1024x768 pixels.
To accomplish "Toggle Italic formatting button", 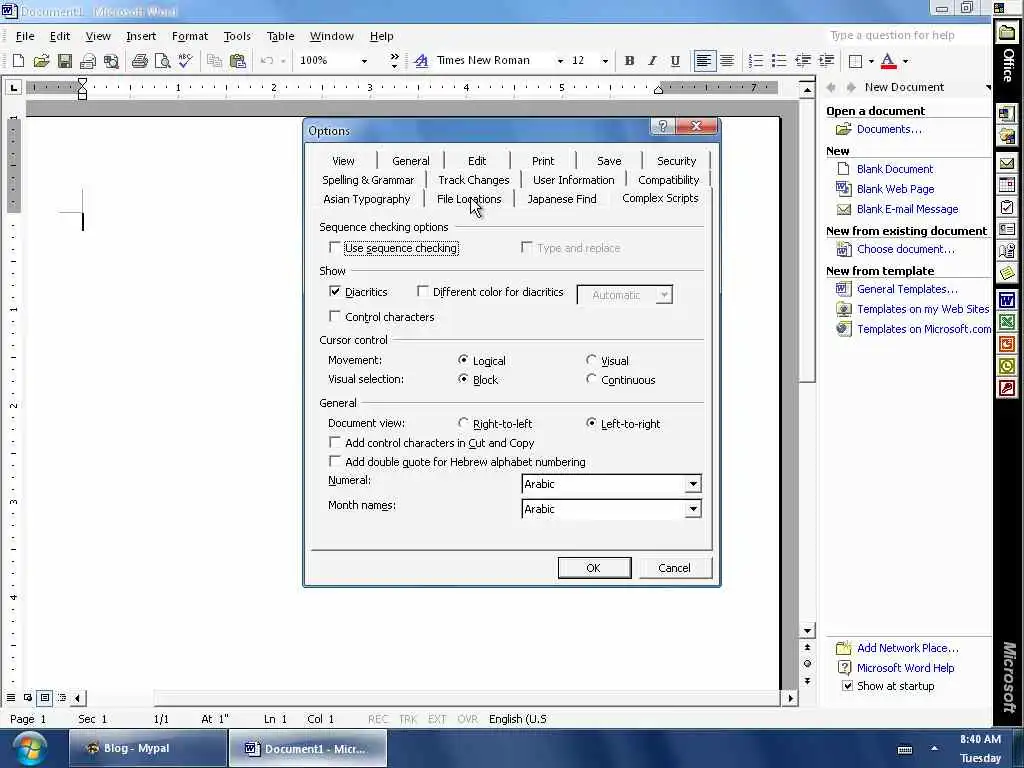I will [652, 61].
